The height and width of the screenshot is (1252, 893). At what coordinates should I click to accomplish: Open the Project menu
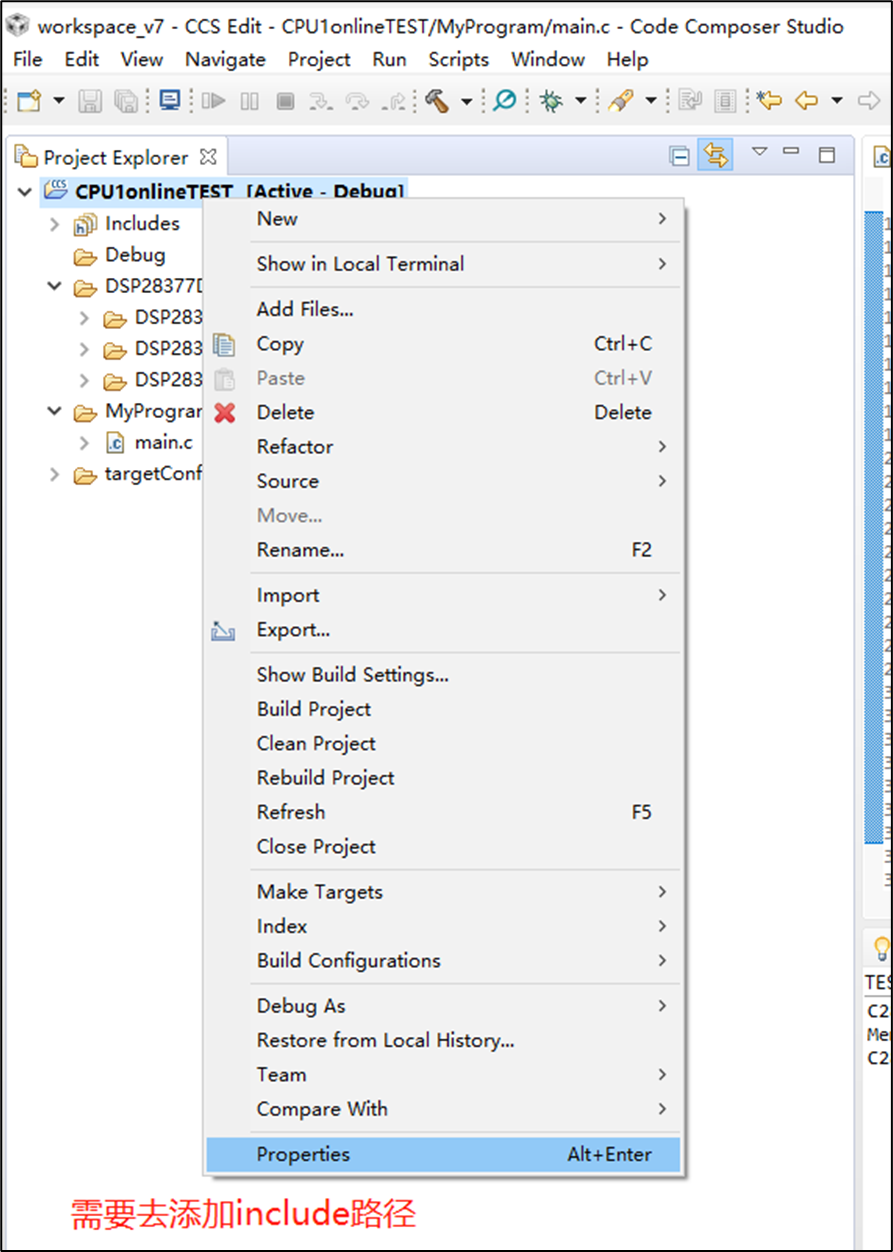[x=319, y=59]
